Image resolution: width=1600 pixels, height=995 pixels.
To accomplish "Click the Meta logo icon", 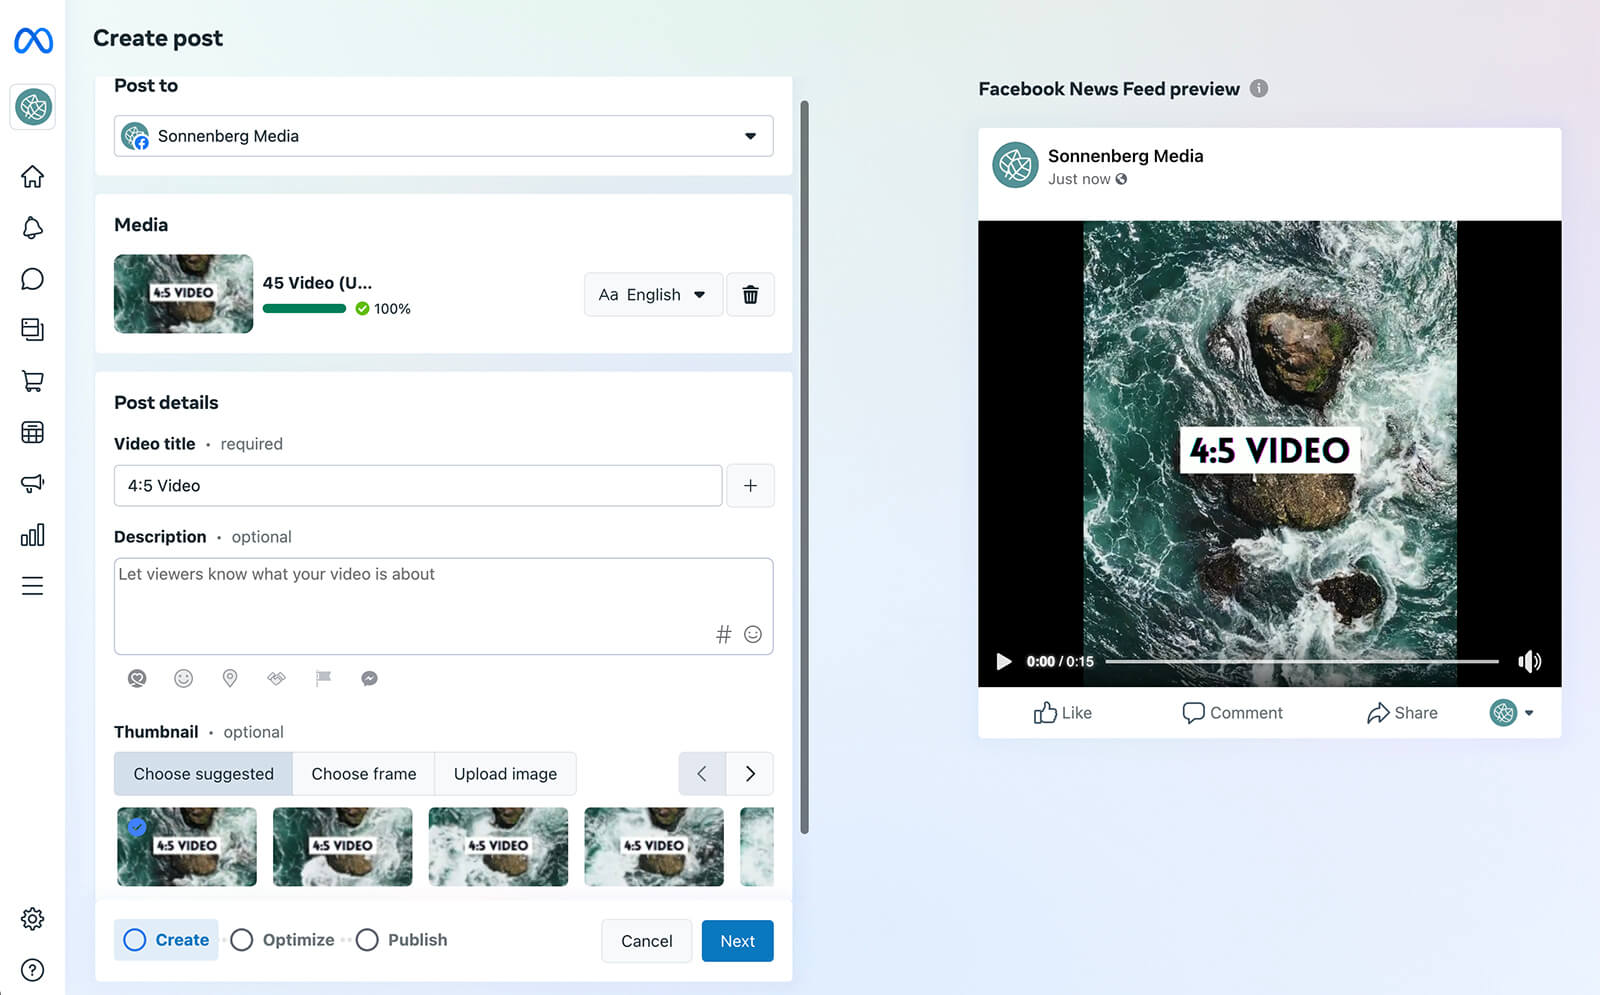I will point(33,40).
